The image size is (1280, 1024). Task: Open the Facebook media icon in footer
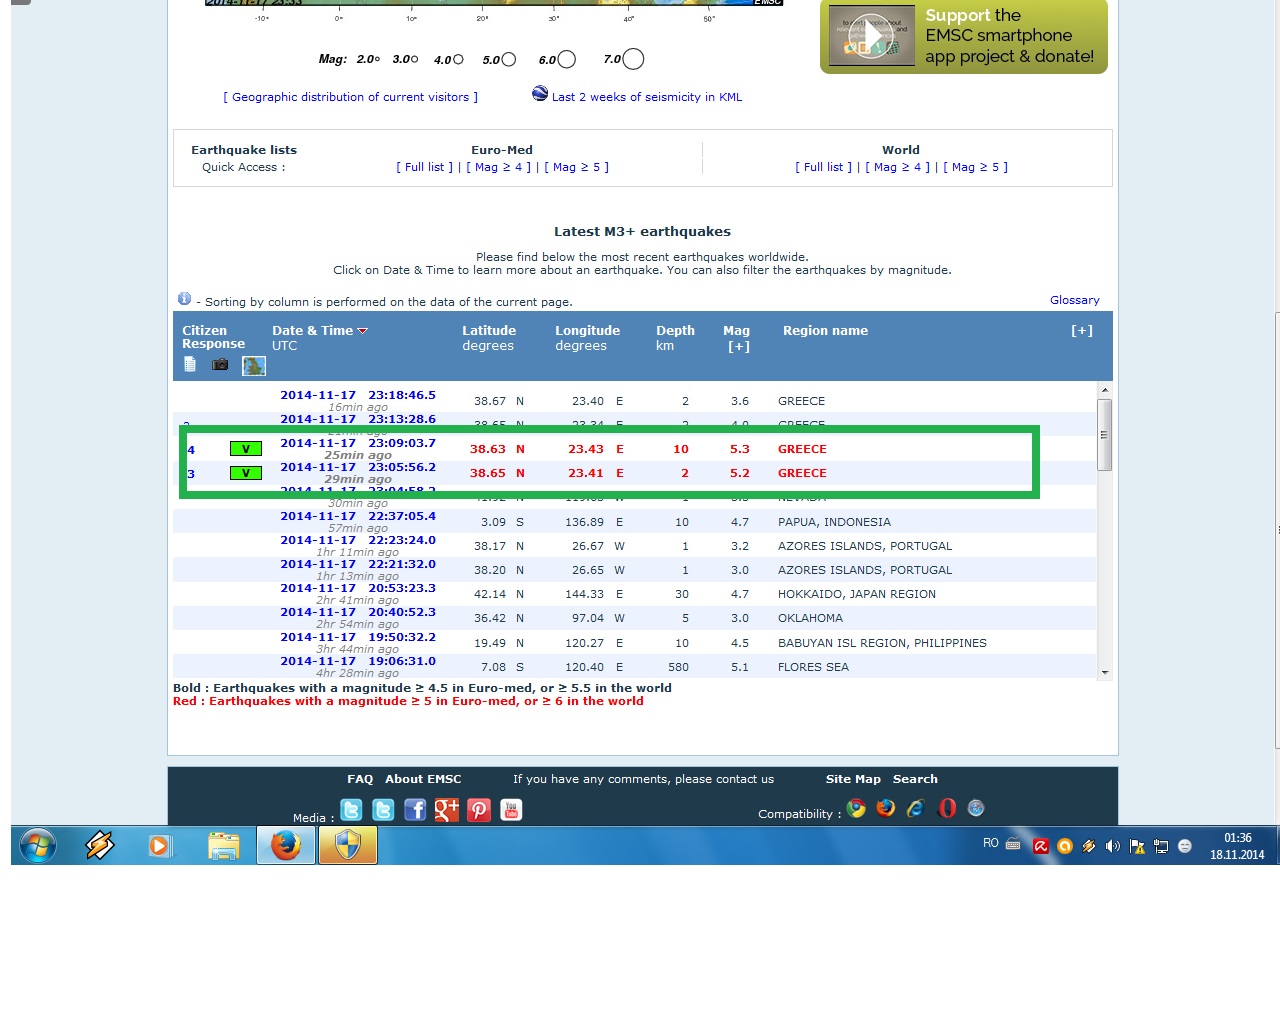click(x=415, y=810)
